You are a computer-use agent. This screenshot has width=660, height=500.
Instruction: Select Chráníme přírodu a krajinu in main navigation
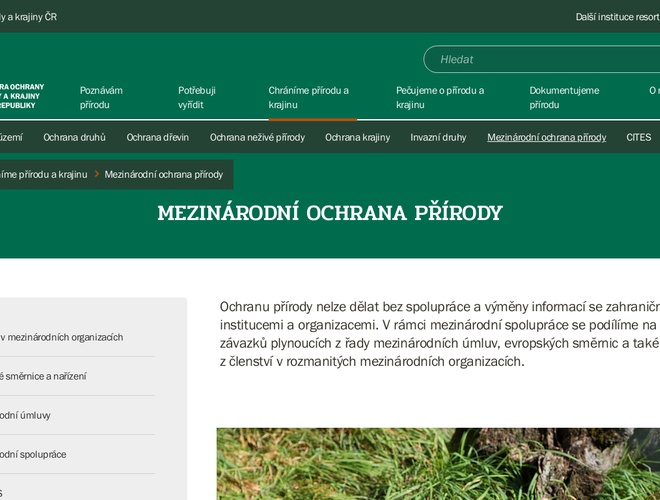[x=308, y=97]
